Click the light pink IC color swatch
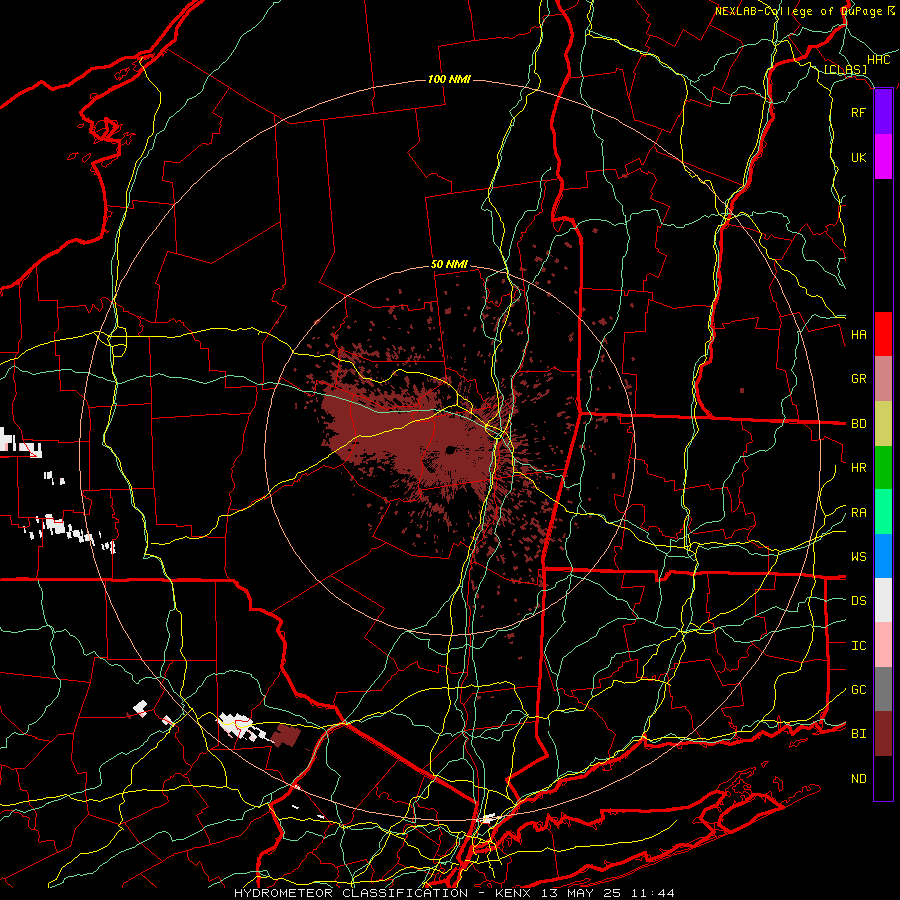The height and width of the screenshot is (900, 900). click(883, 645)
